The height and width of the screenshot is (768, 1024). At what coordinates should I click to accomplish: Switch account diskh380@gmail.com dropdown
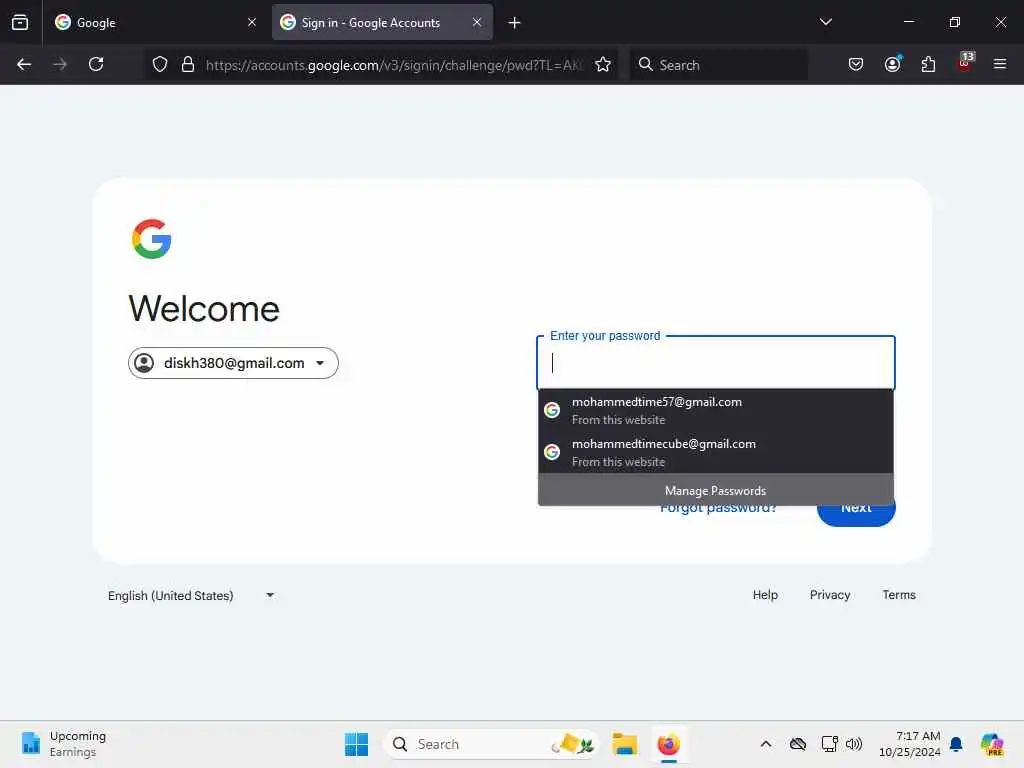[233, 363]
